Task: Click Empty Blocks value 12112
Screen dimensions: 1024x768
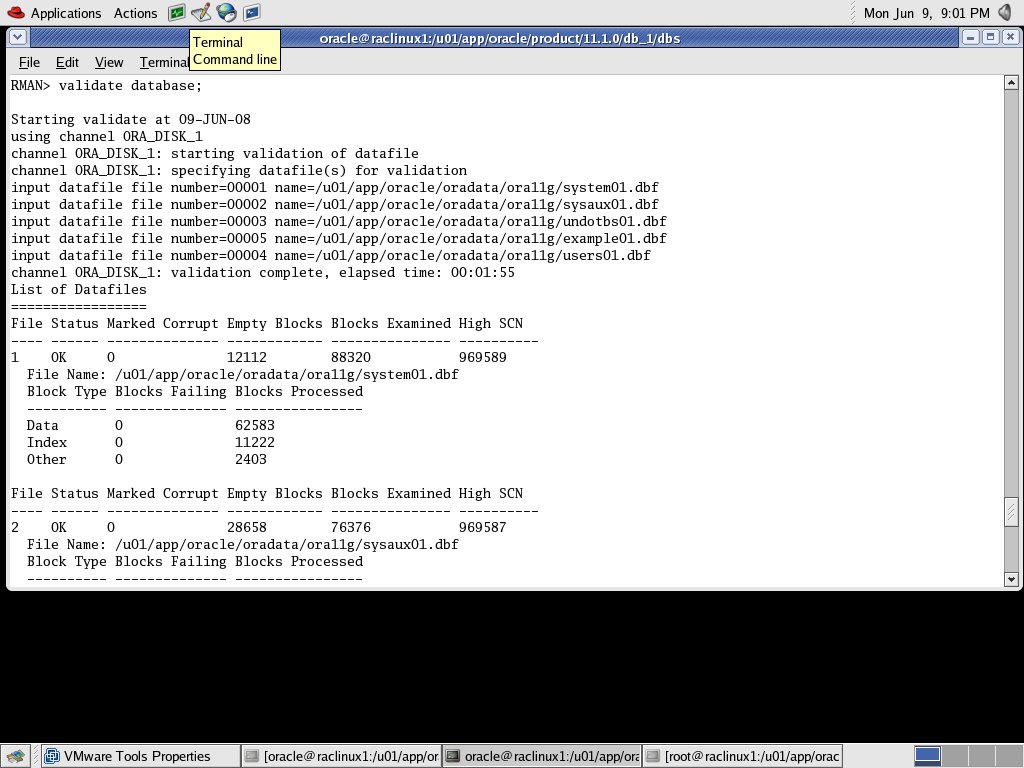Action: click(247, 357)
